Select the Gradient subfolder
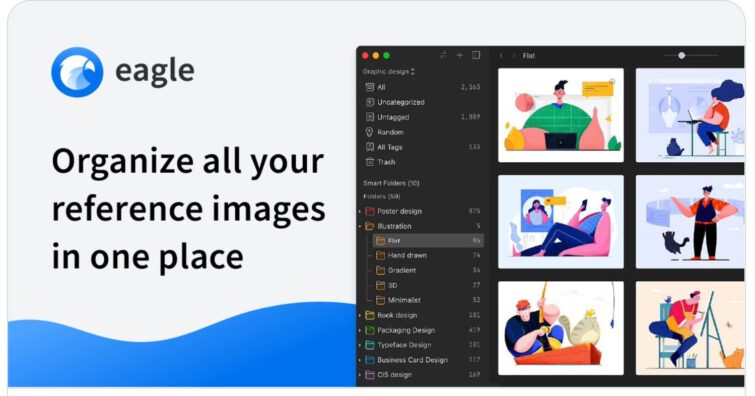The height and width of the screenshot is (396, 755). click(x=402, y=270)
